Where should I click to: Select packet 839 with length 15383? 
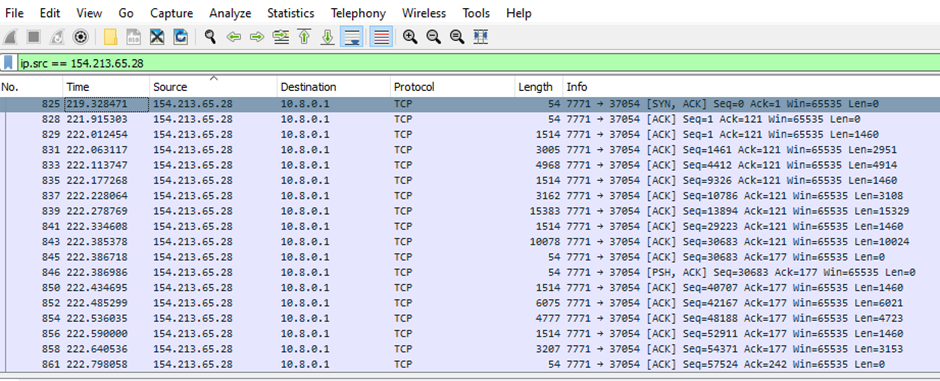click(x=470, y=211)
